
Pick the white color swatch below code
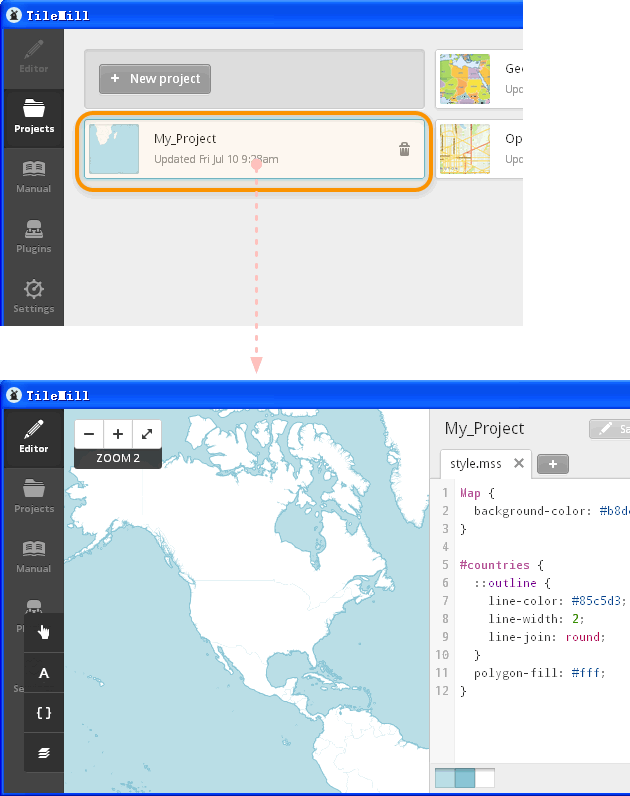coord(485,778)
